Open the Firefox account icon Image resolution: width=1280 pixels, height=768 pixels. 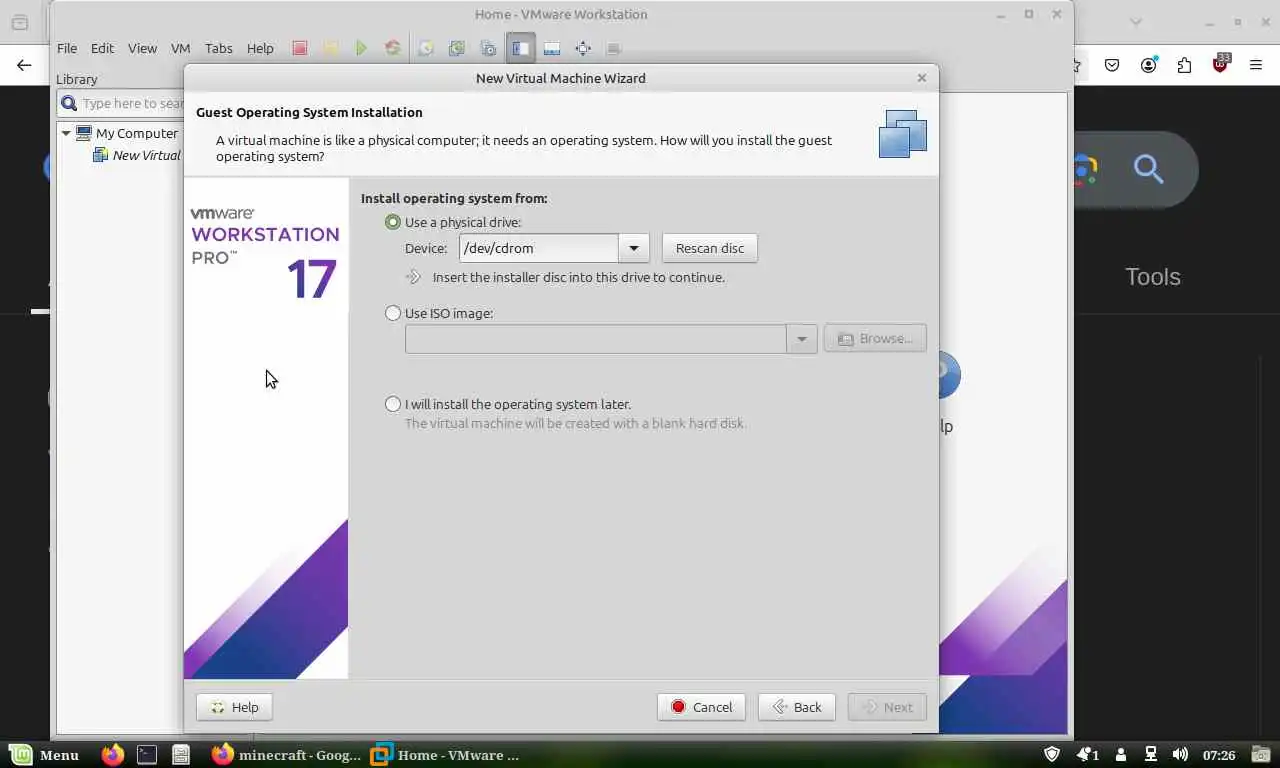1149,66
